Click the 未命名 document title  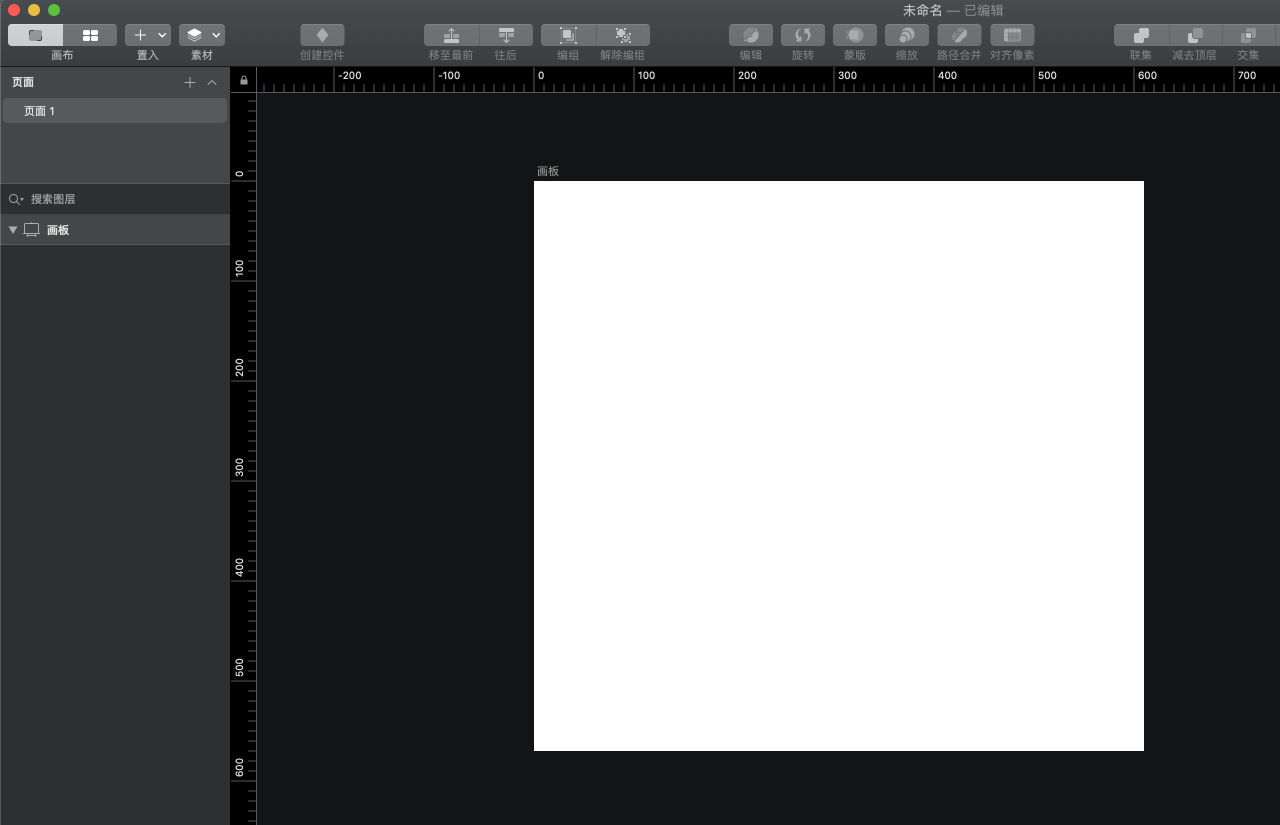tap(923, 10)
